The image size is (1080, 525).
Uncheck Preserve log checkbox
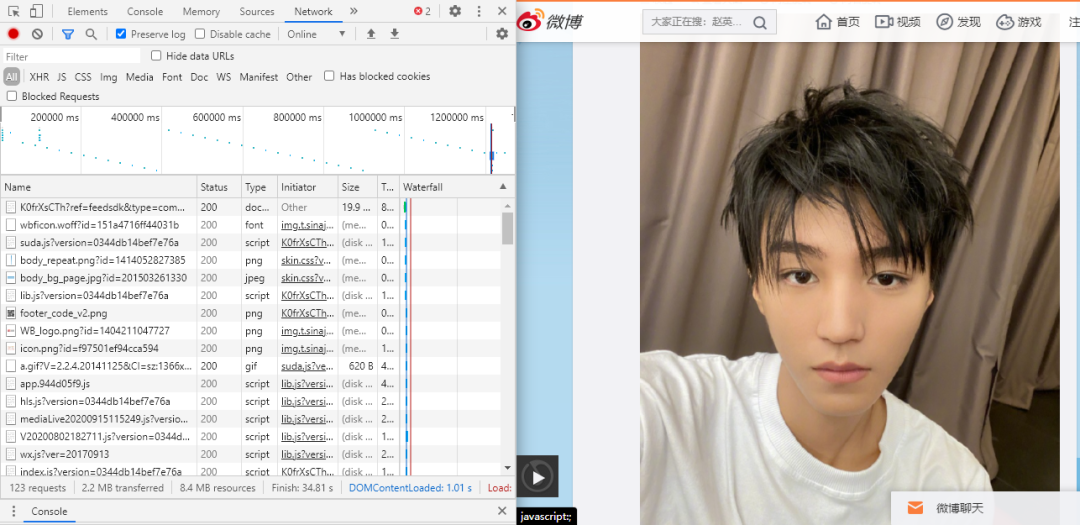tap(121, 34)
